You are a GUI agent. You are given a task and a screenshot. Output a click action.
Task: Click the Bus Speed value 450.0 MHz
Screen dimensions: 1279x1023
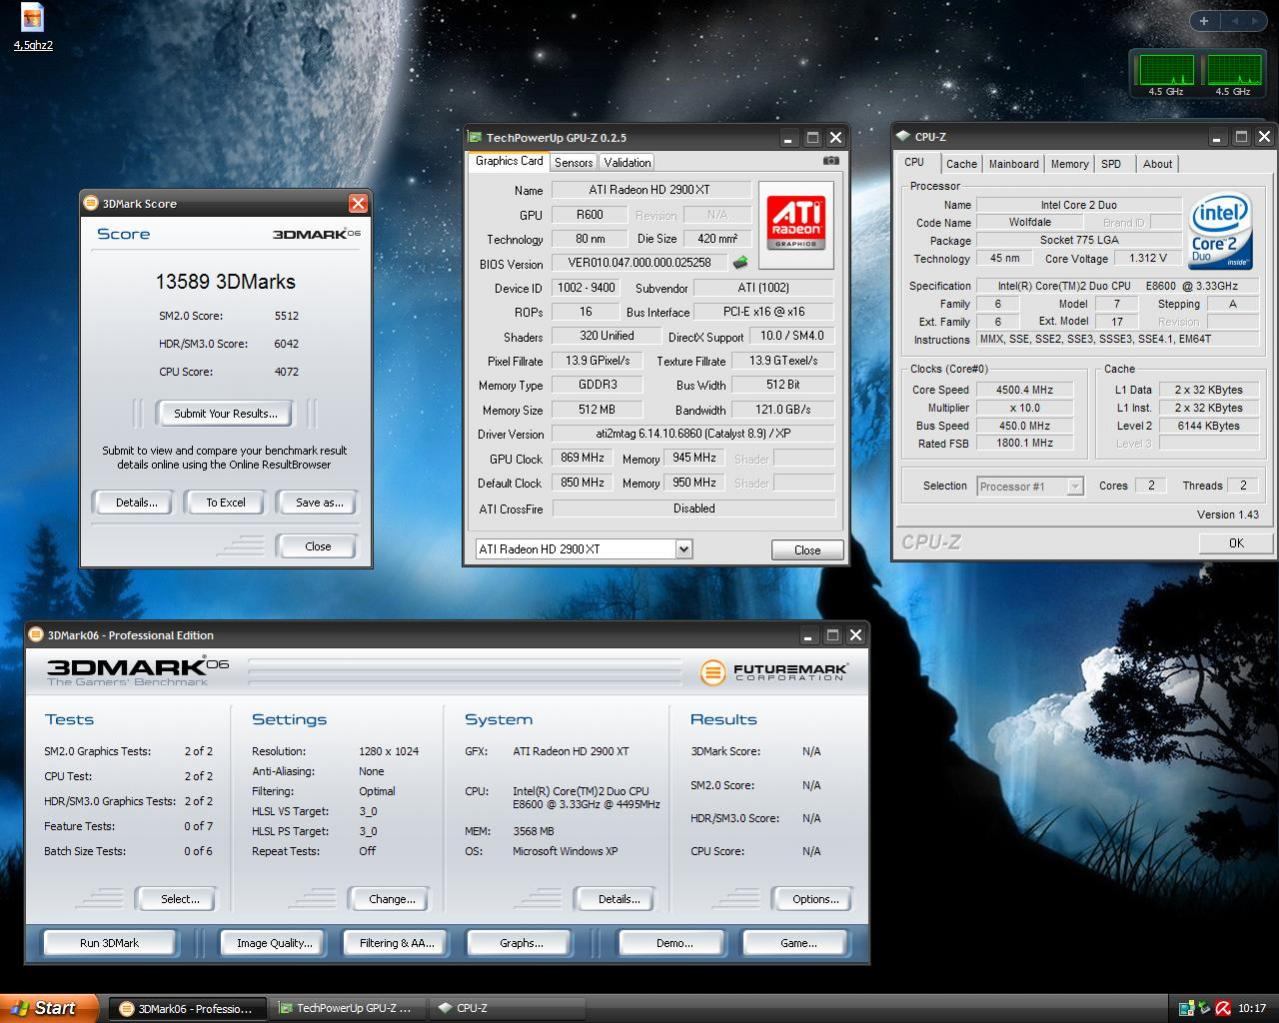[1024, 425]
